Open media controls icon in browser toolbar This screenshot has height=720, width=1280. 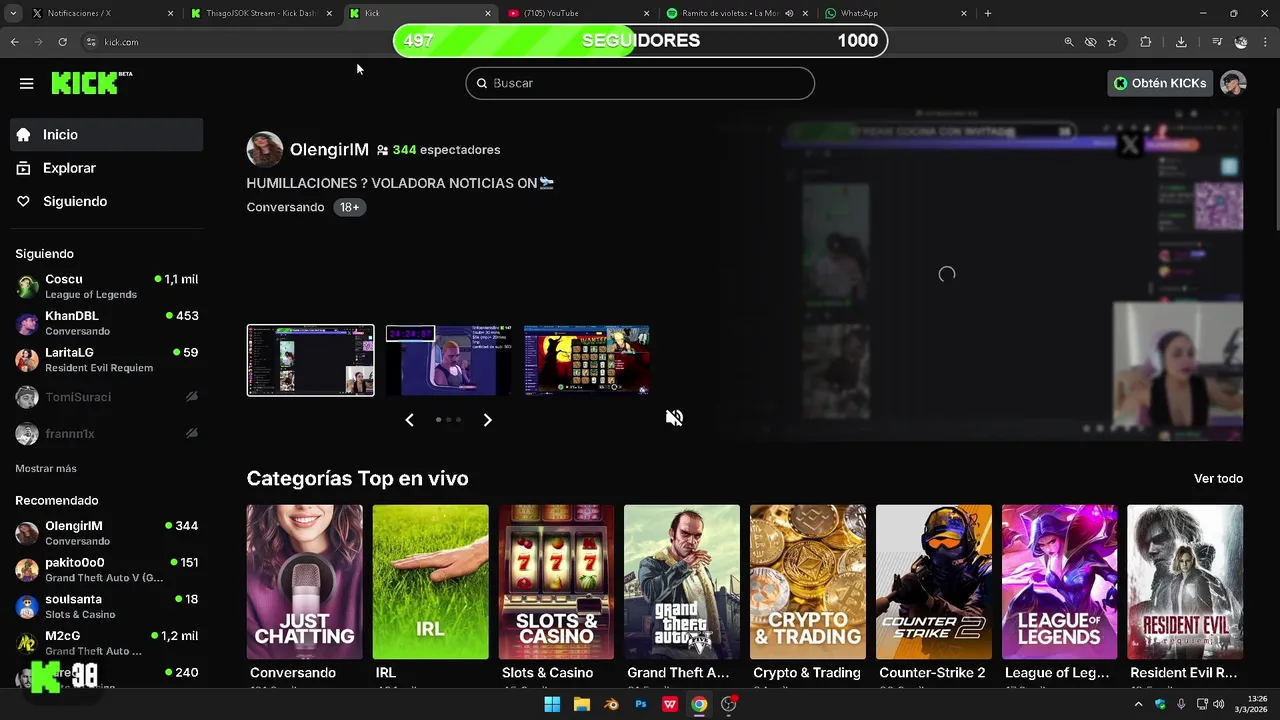pyautogui.click(x=1216, y=42)
